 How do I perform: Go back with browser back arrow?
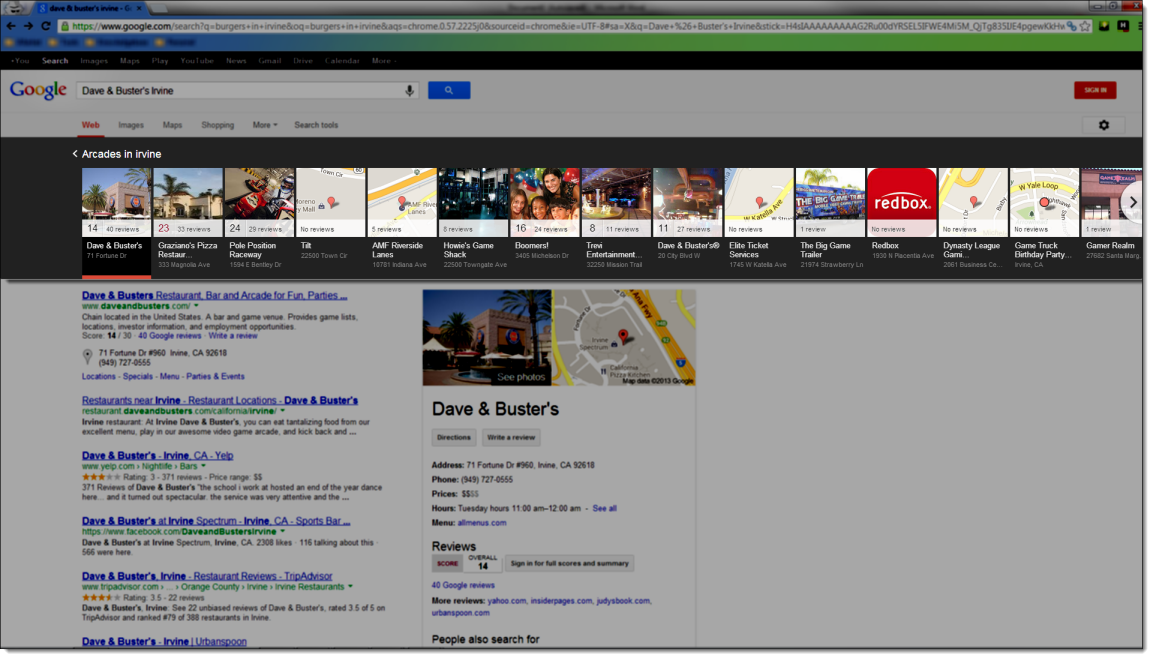(11, 26)
